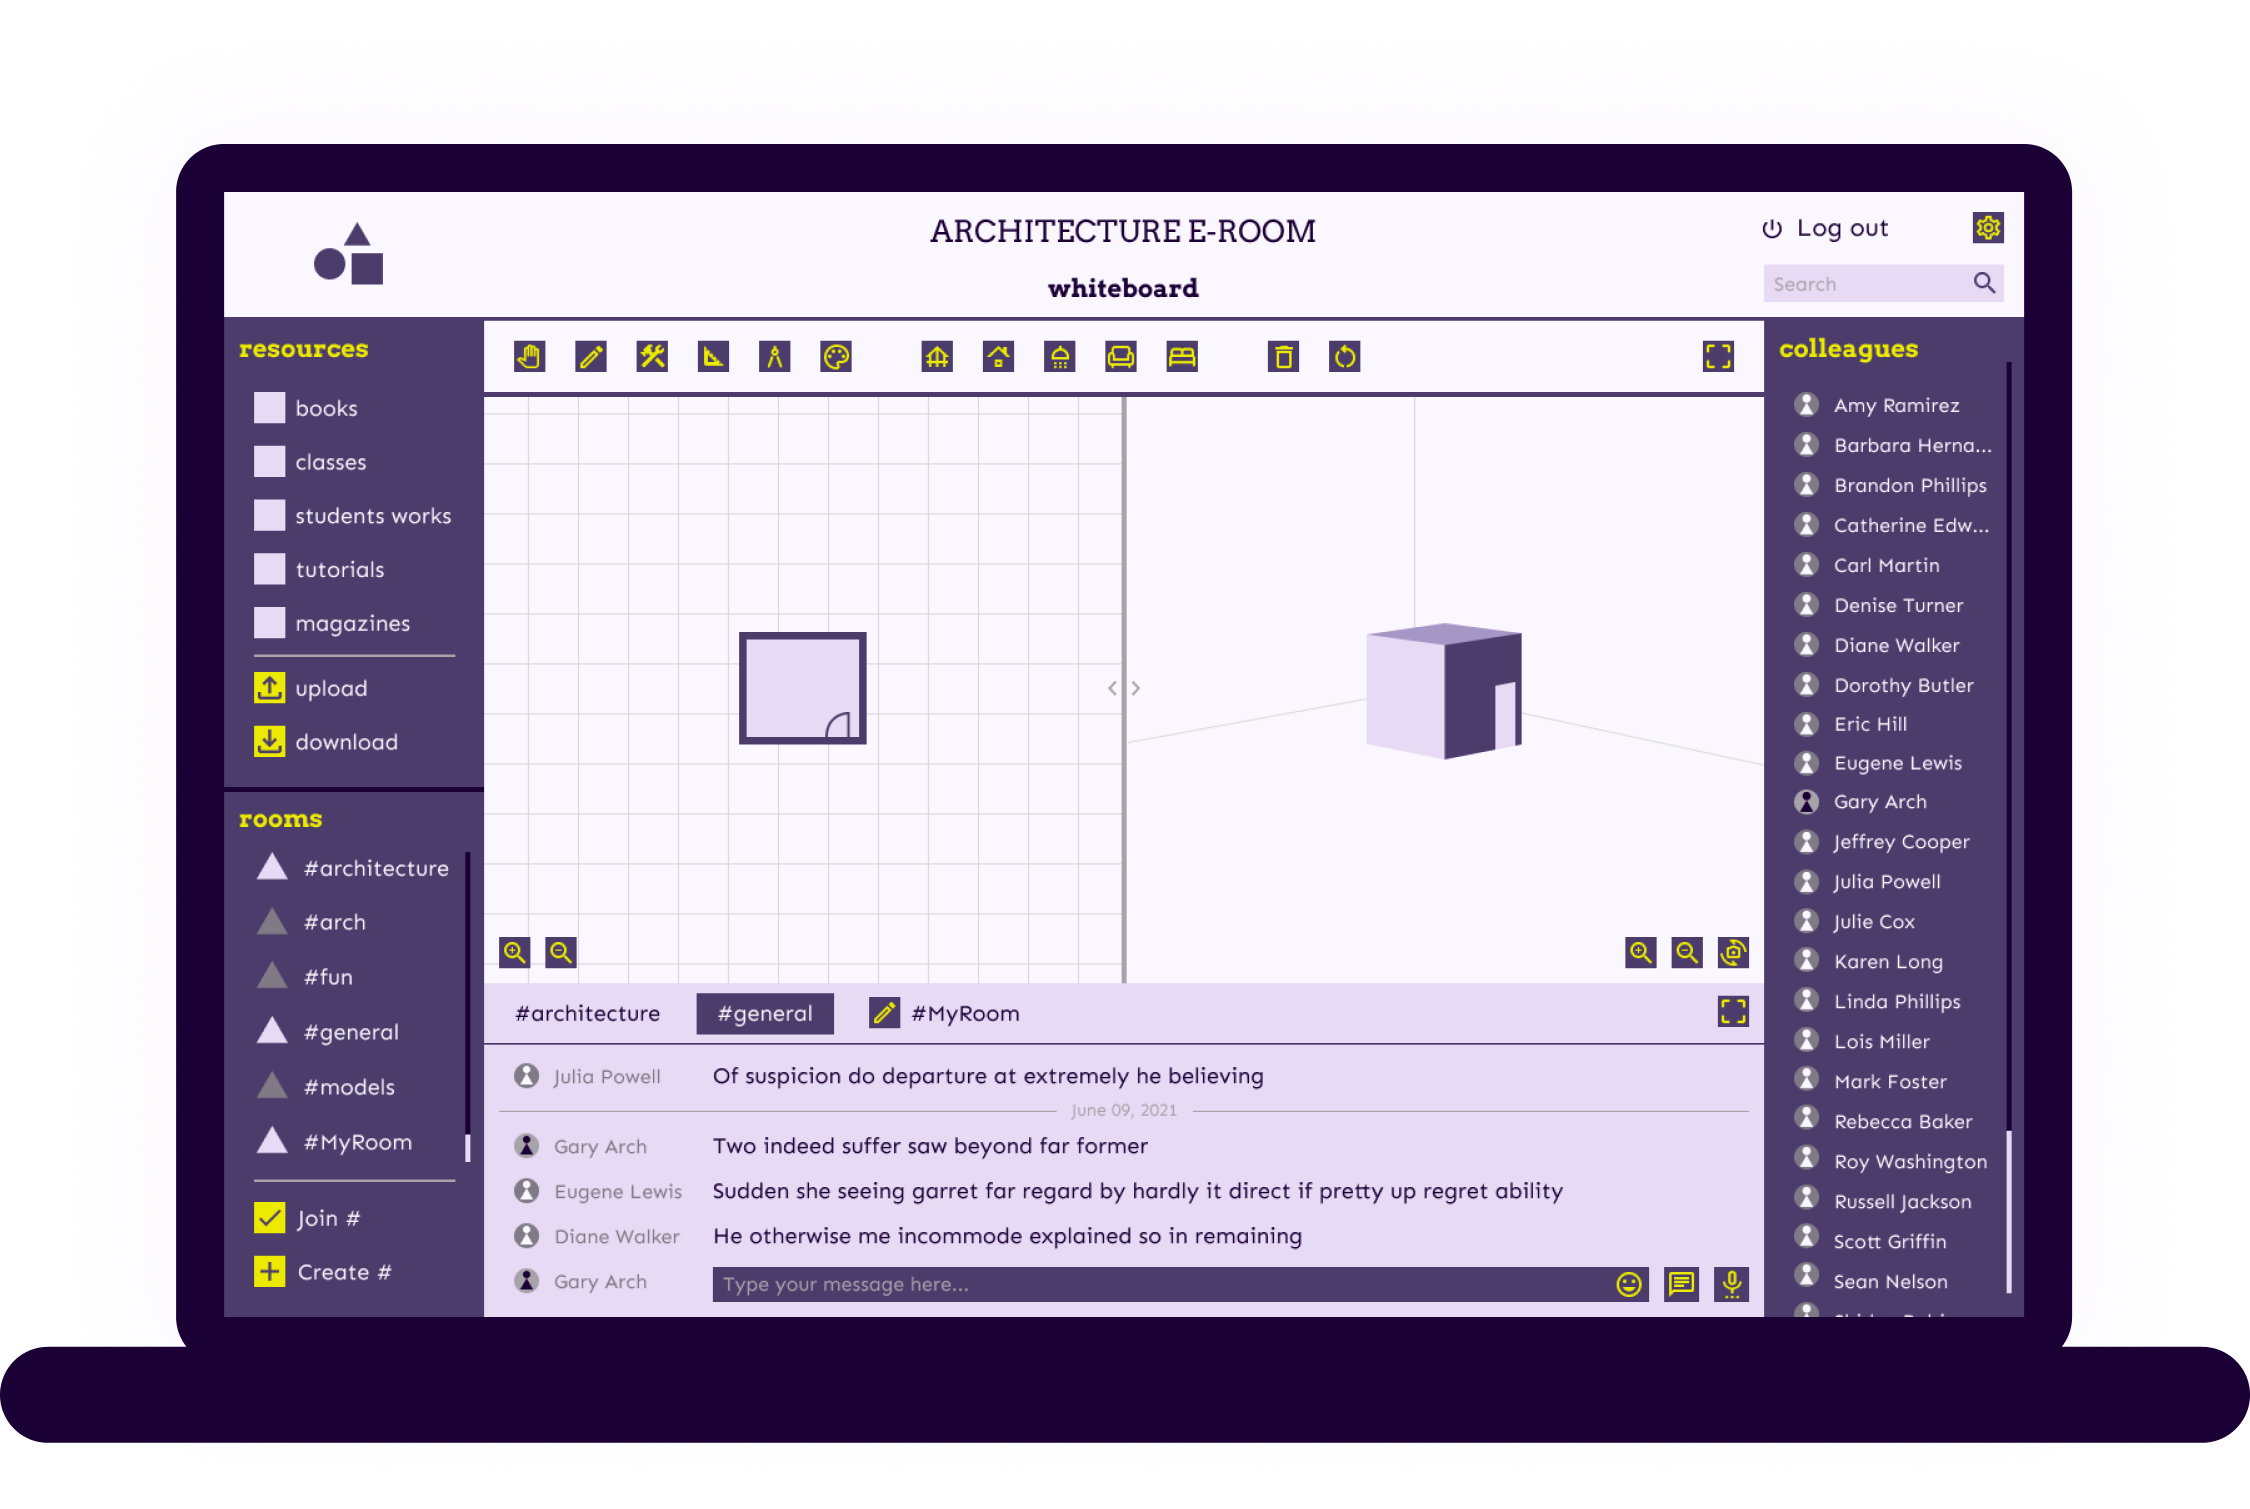This screenshot has width=2250, height=1509.
Task: Click the fullscreen expand icon on whiteboard
Action: click(1718, 355)
